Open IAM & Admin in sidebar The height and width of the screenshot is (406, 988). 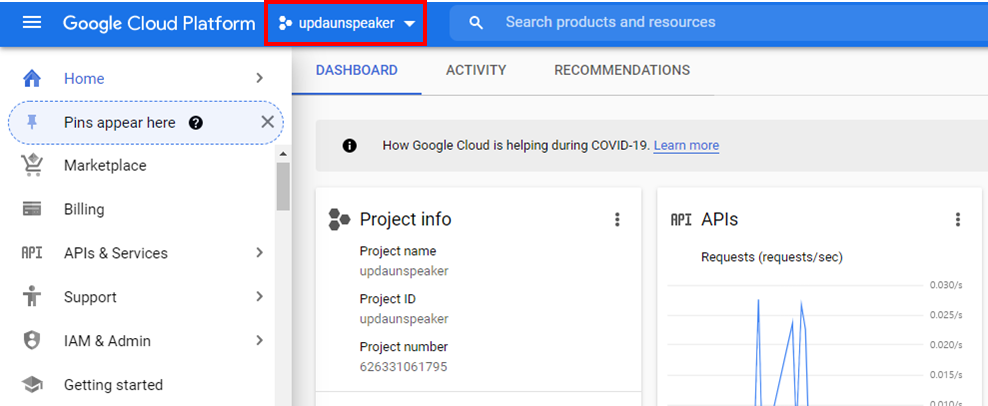(x=107, y=341)
